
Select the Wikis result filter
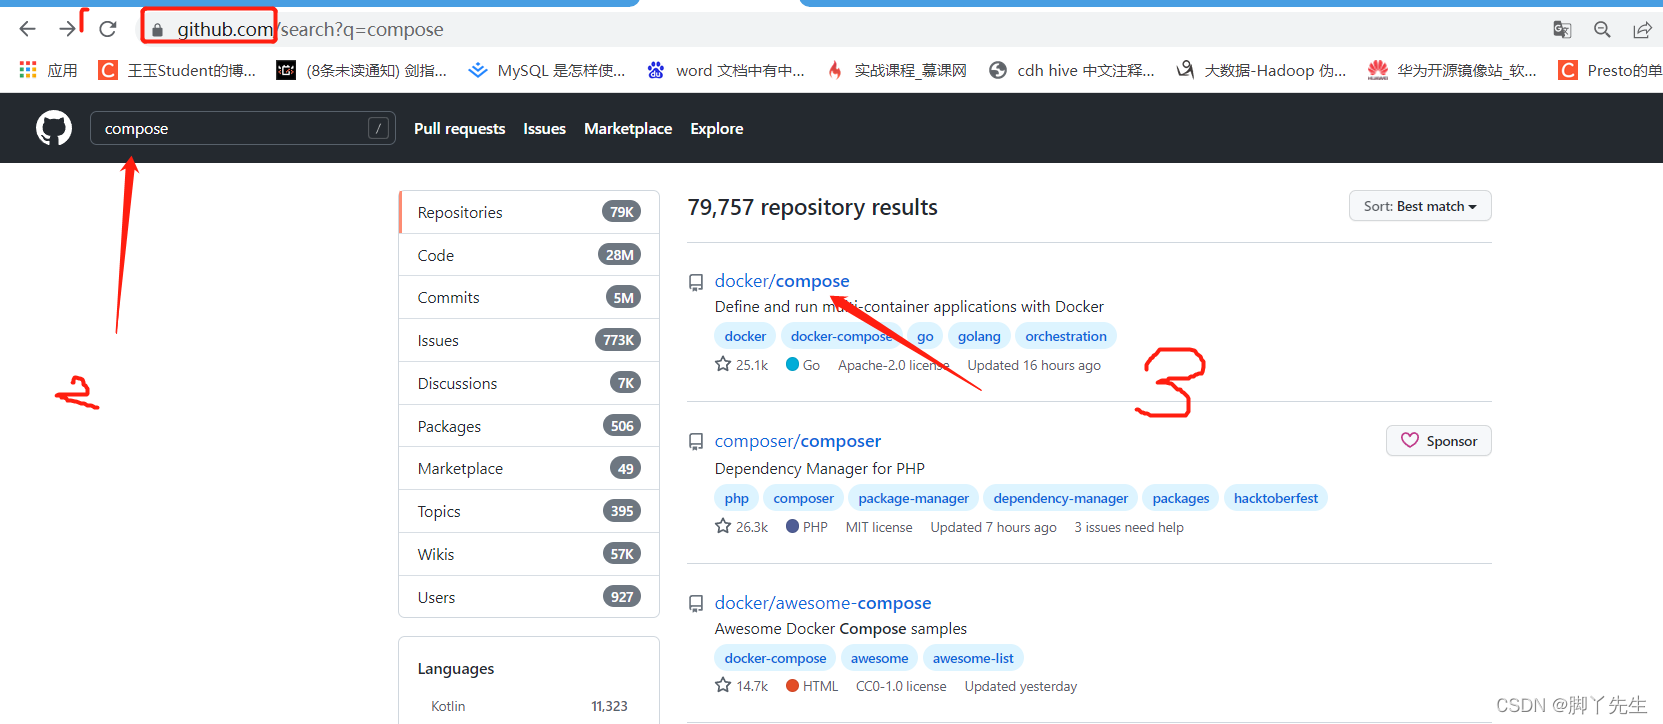click(x=529, y=554)
